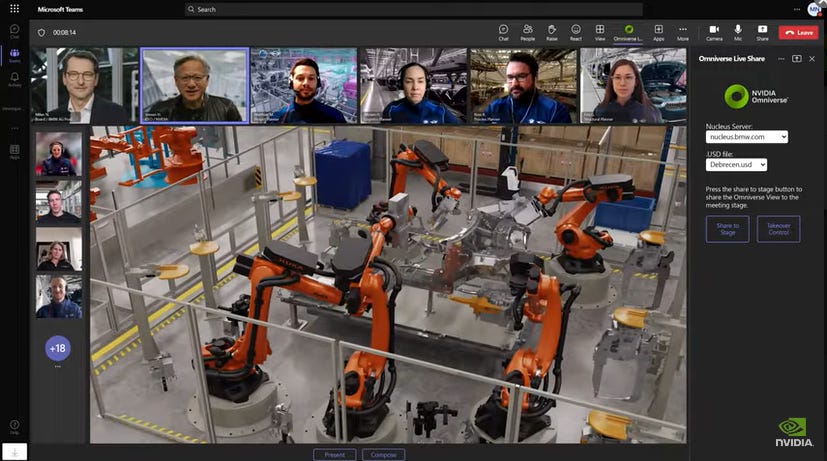Viewport: 827px width, 461px height.
Task: Click the download icon at bottom left
Action: [x=14, y=452]
